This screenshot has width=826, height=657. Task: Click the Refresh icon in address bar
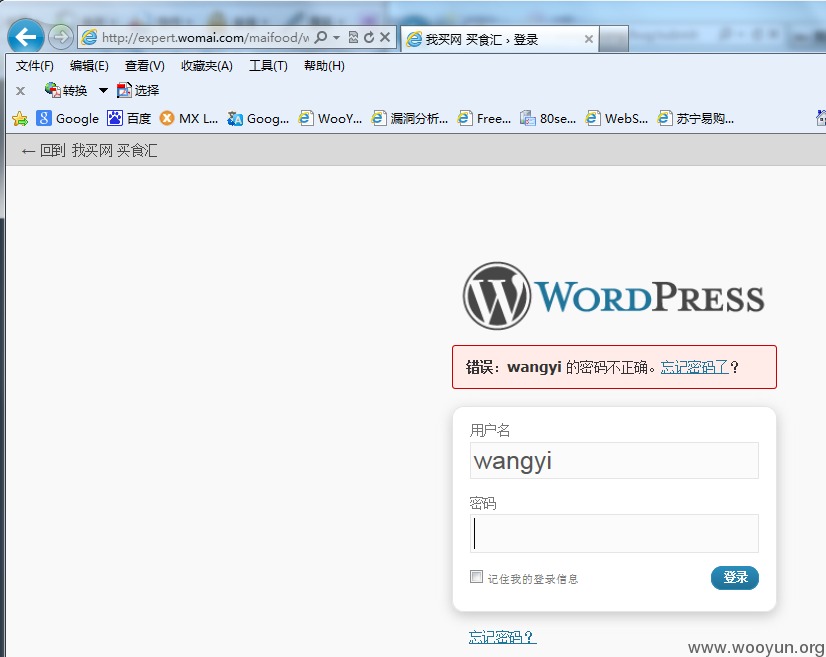[x=369, y=37]
